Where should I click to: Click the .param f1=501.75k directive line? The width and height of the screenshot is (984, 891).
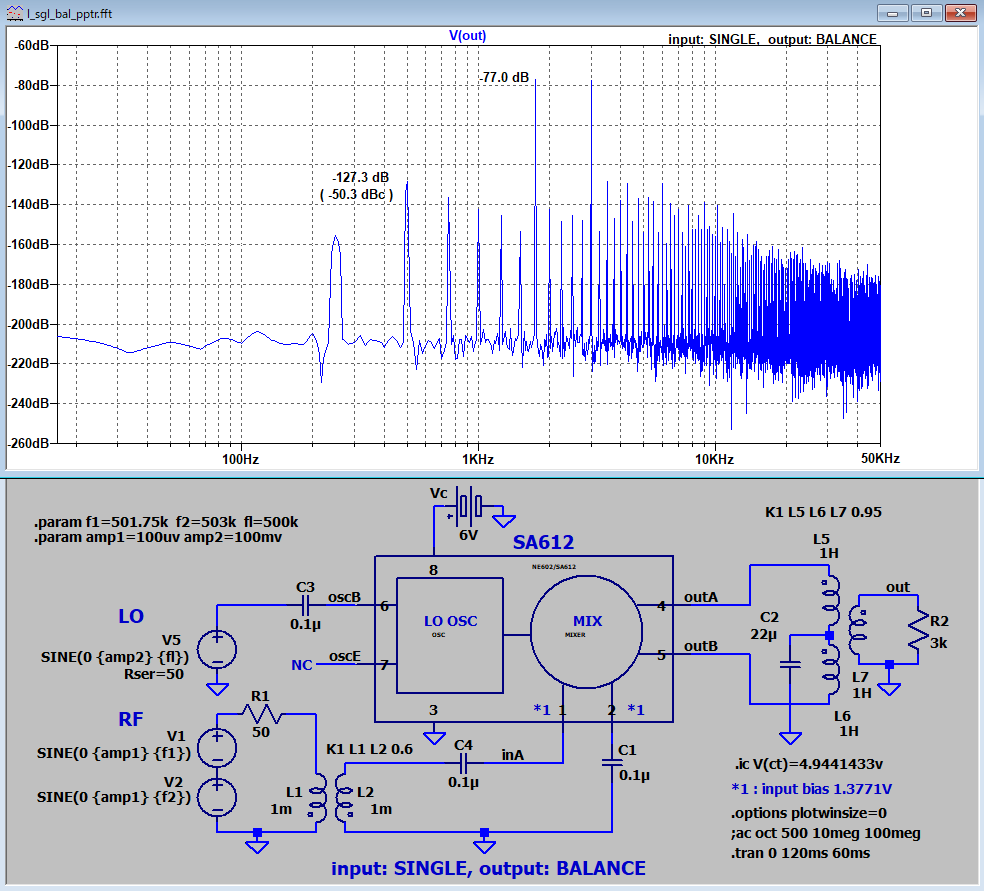[166, 522]
